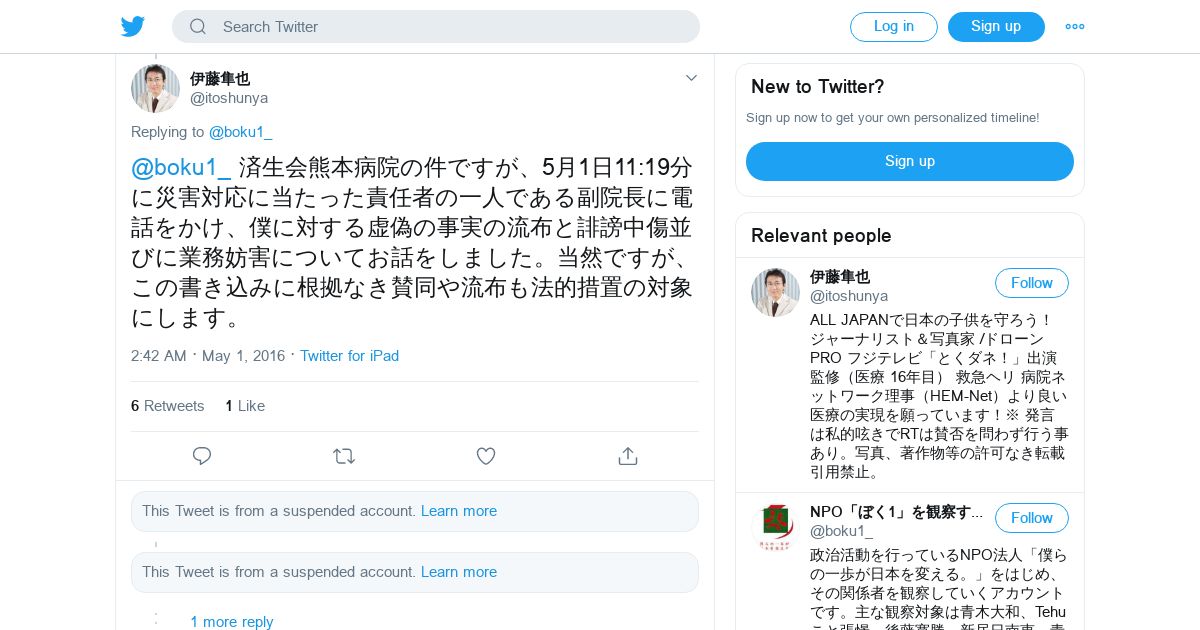Like the tweet with heart icon
This screenshot has height=630, width=1200.
(x=486, y=456)
